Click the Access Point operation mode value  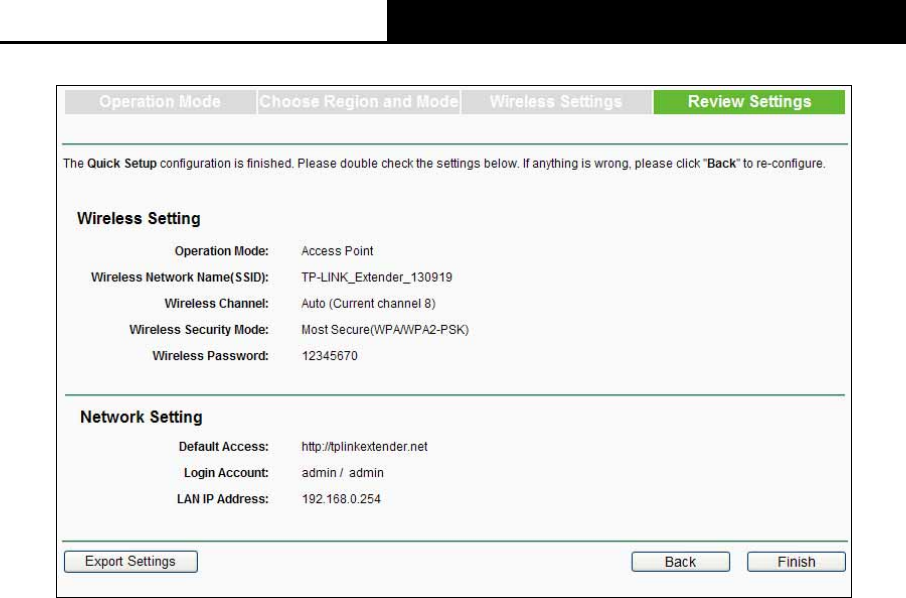coord(337,251)
